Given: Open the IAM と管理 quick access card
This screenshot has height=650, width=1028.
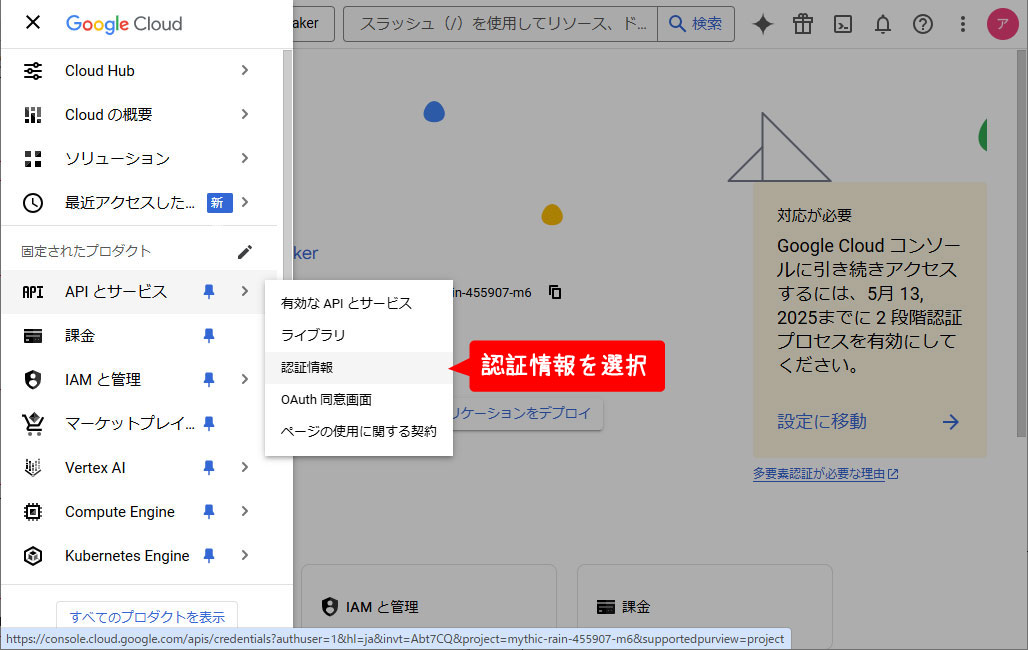Looking at the screenshot, I should (429, 607).
